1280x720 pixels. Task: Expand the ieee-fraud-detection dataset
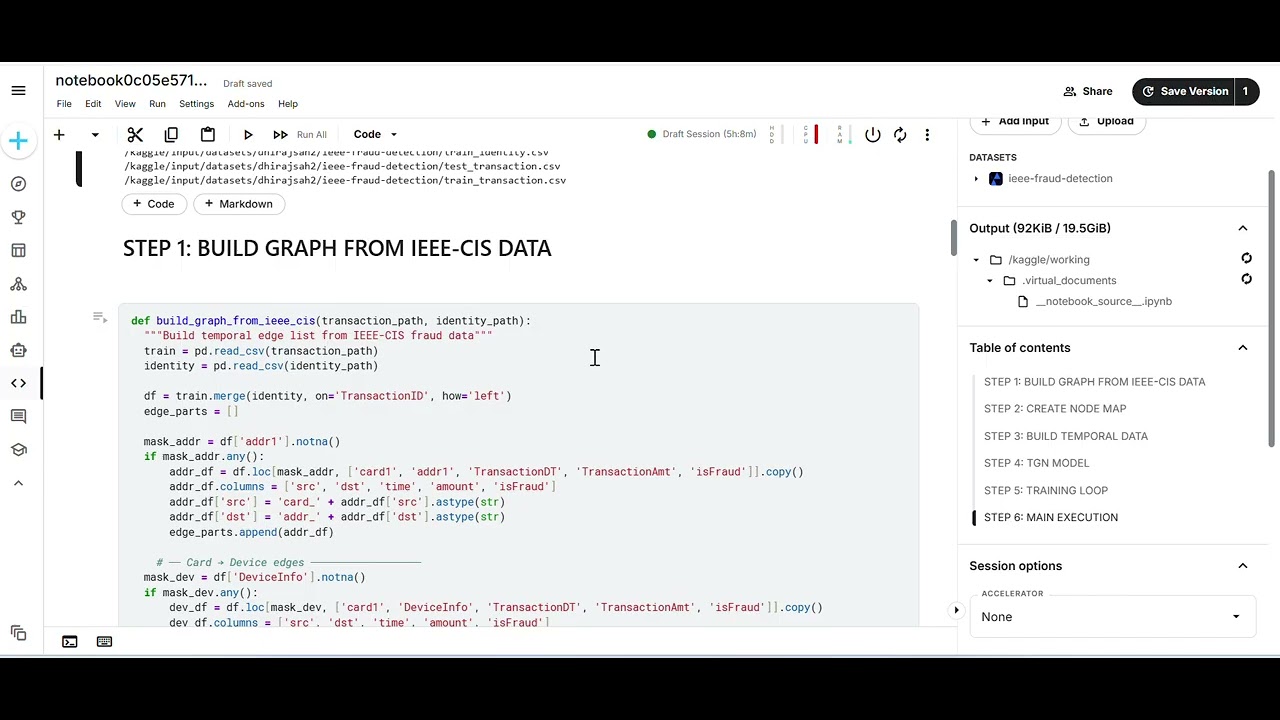point(976,179)
